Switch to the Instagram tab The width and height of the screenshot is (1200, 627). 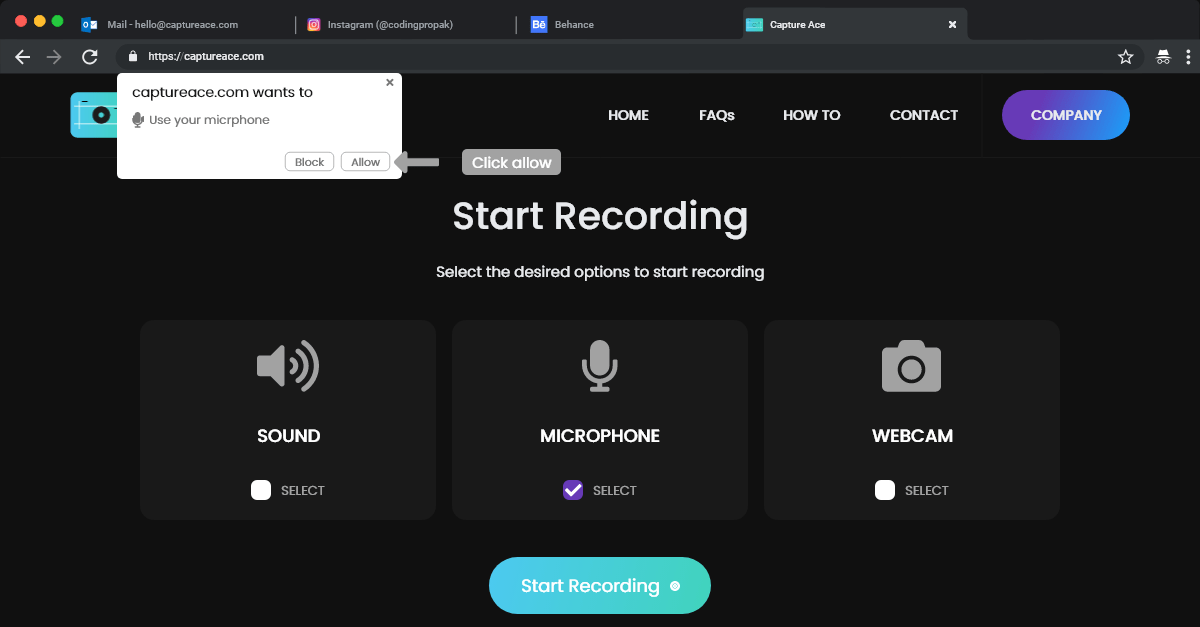point(390,25)
